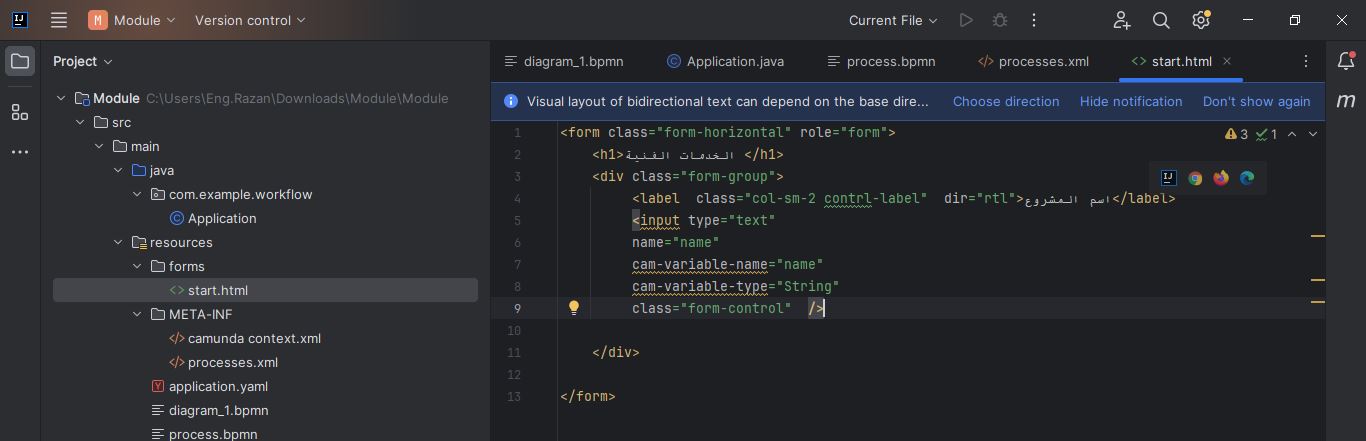Click Choose direction link
Viewport: 1366px width, 441px height.
coord(1006,101)
